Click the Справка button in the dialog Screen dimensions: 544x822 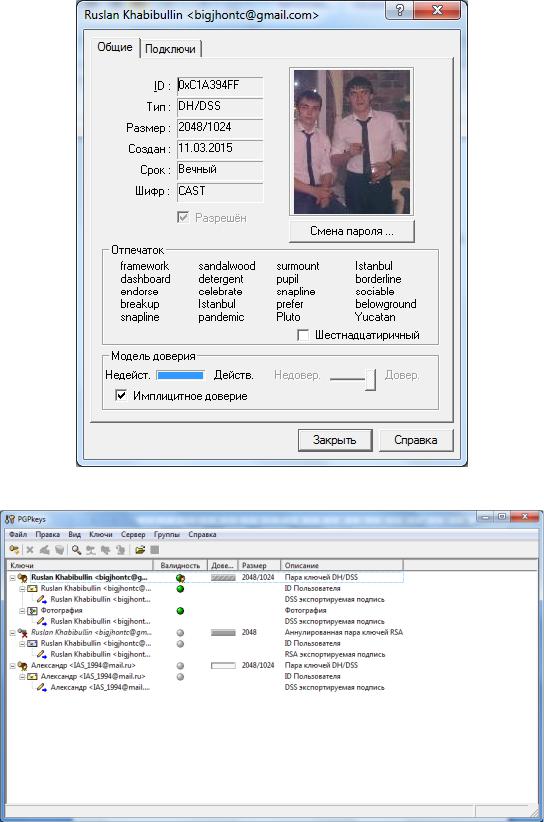pyautogui.click(x=416, y=440)
